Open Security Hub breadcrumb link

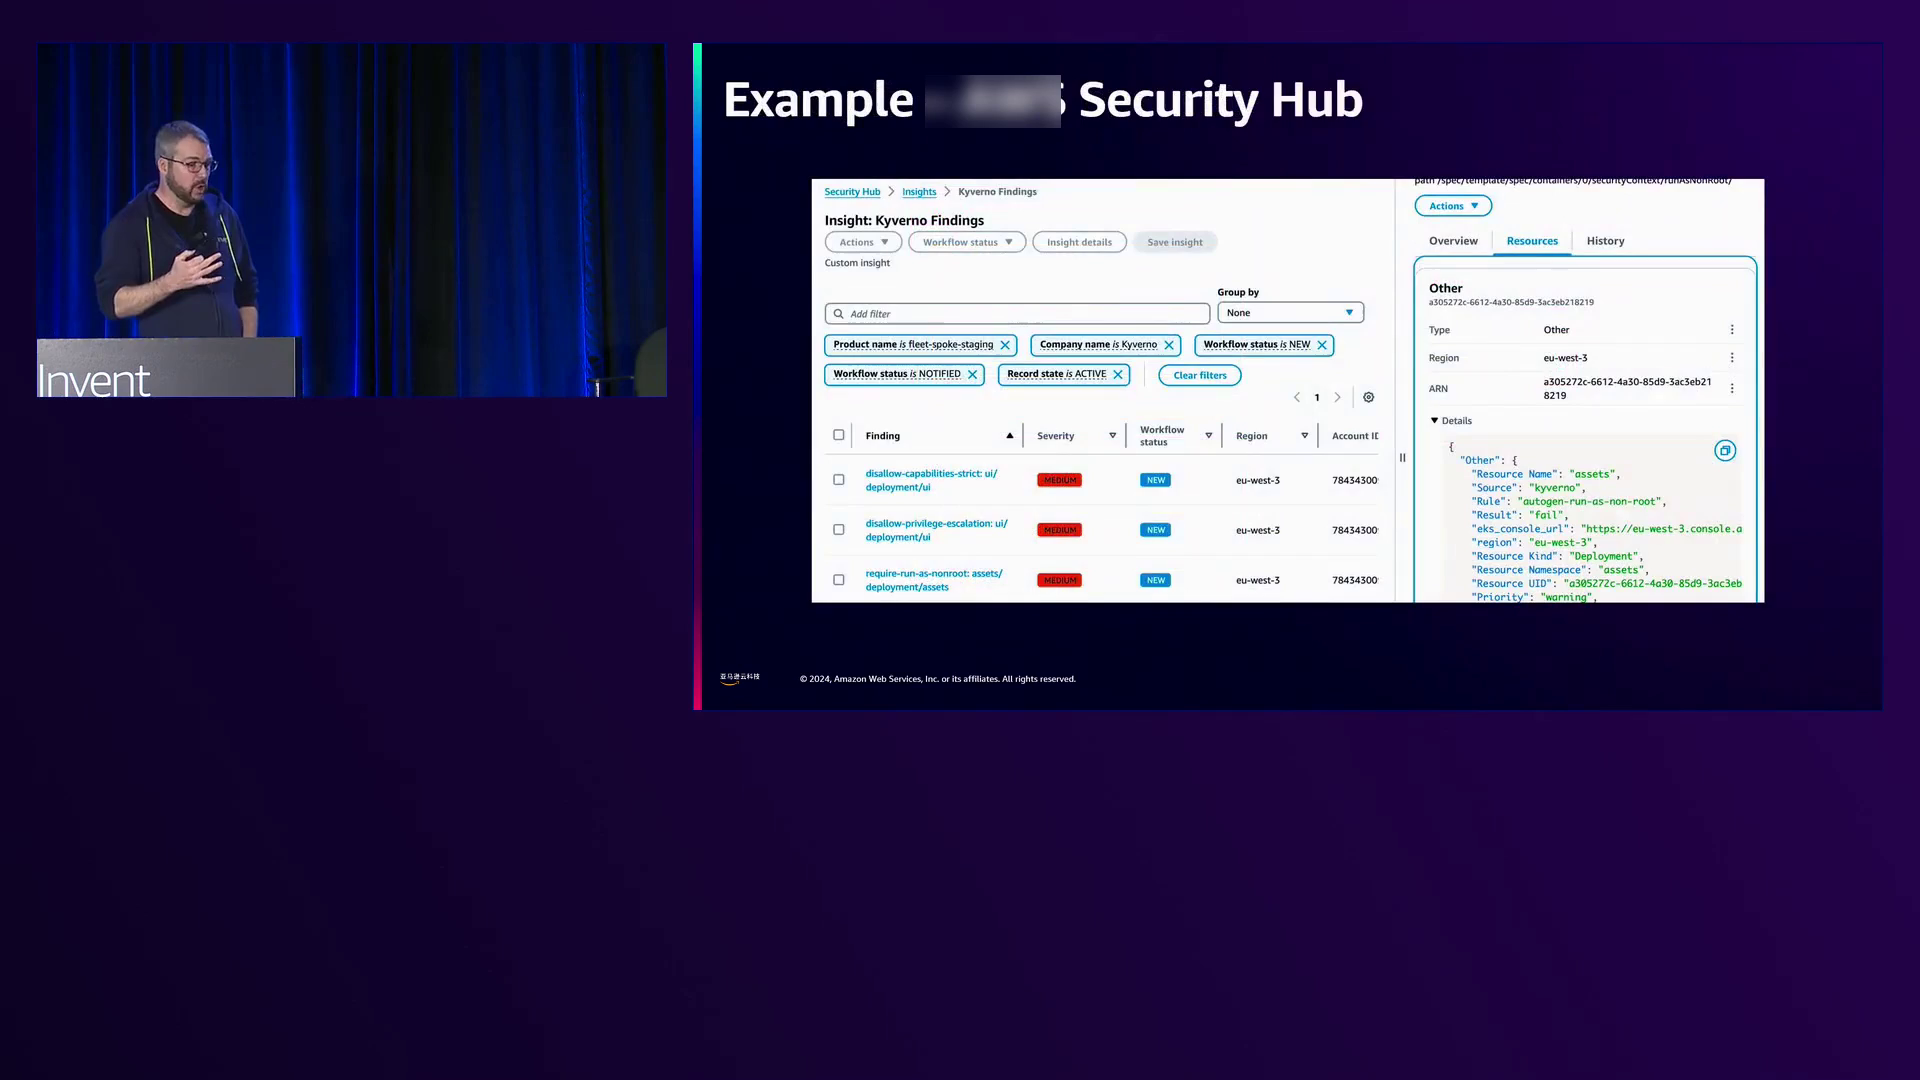pos(852,192)
